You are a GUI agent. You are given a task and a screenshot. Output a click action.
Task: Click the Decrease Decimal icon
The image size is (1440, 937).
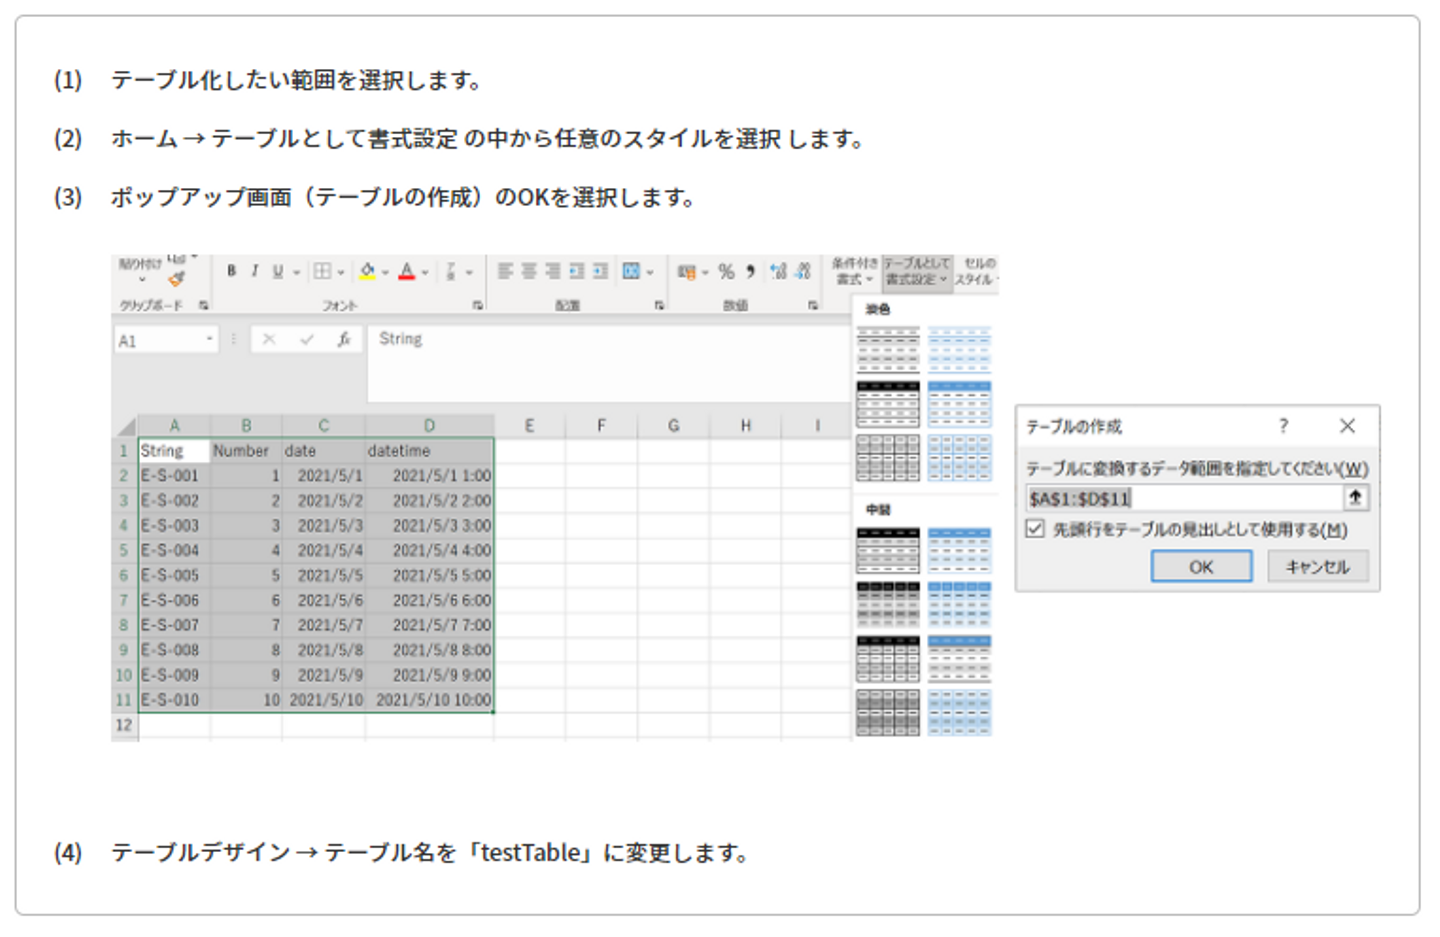802,271
